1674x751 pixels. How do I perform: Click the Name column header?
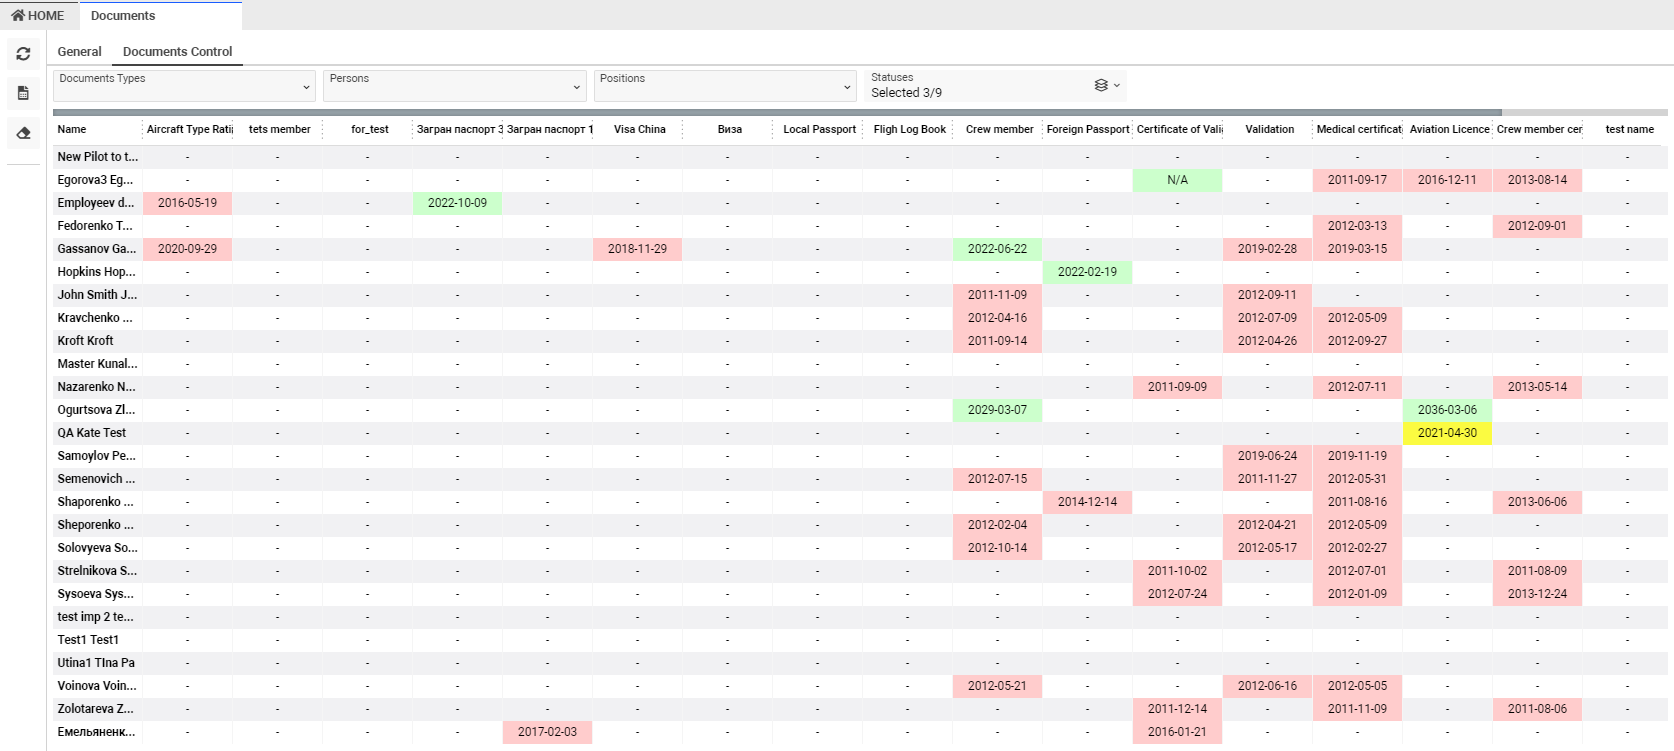72,129
